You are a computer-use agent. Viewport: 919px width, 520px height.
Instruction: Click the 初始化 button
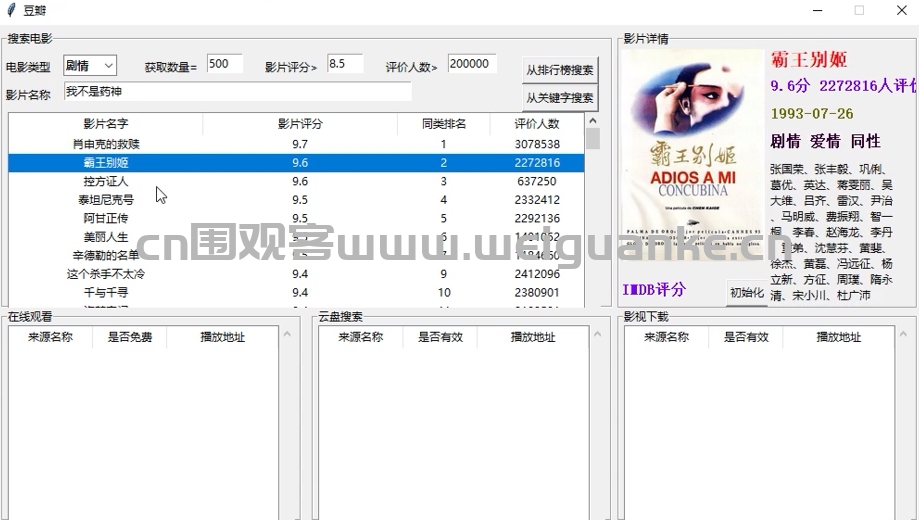coord(747,292)
